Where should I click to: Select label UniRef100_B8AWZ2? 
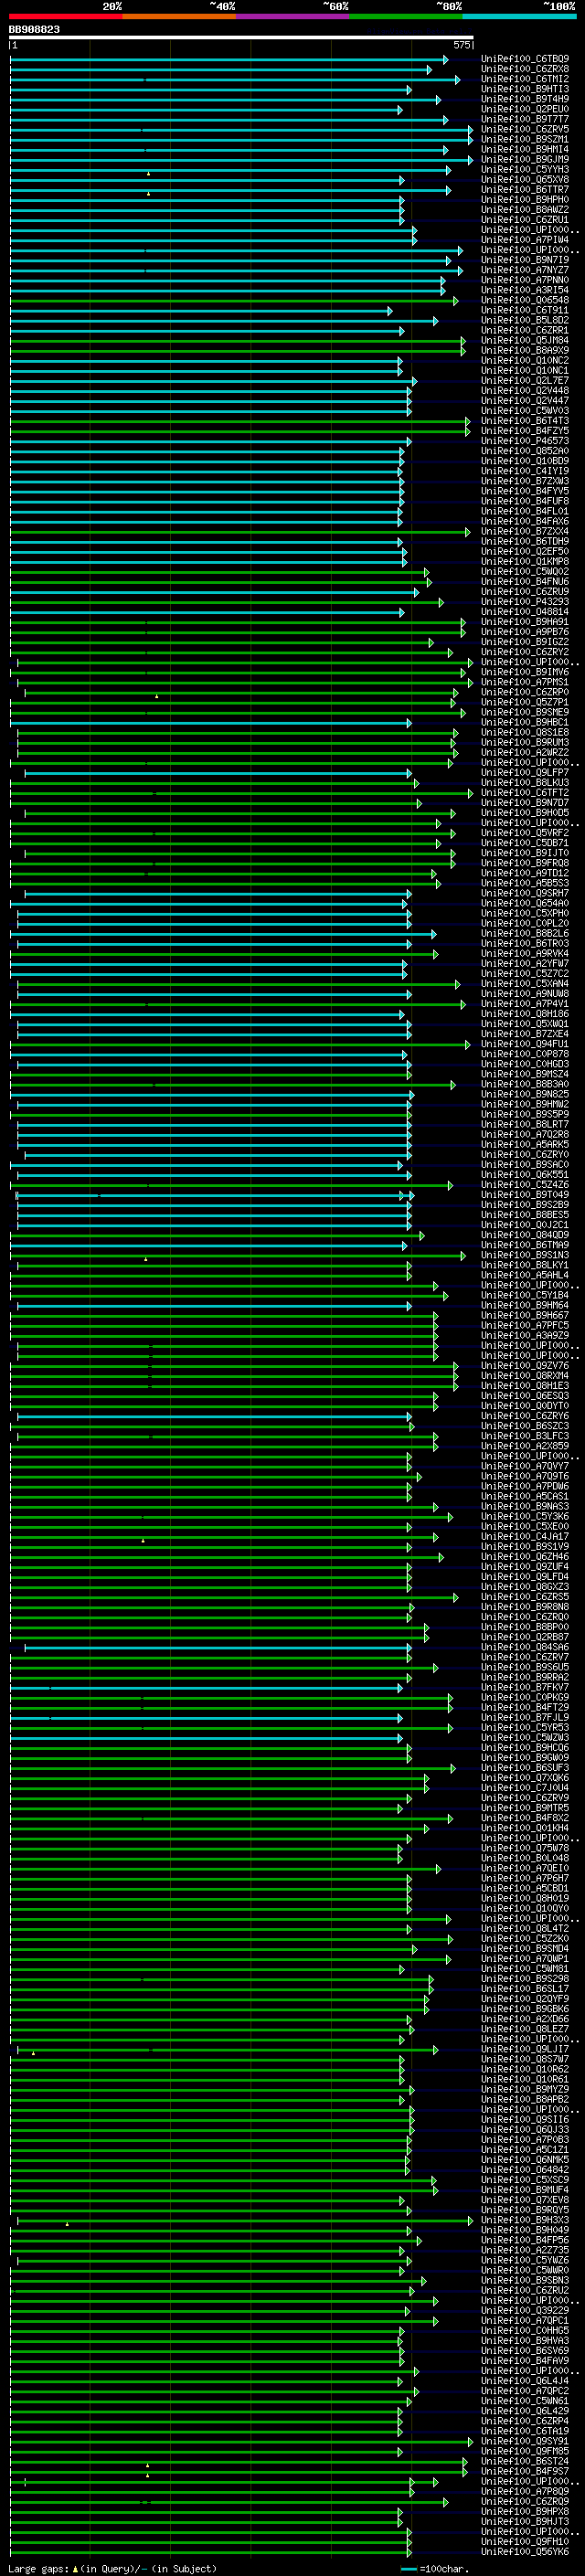tap(525, 210)
